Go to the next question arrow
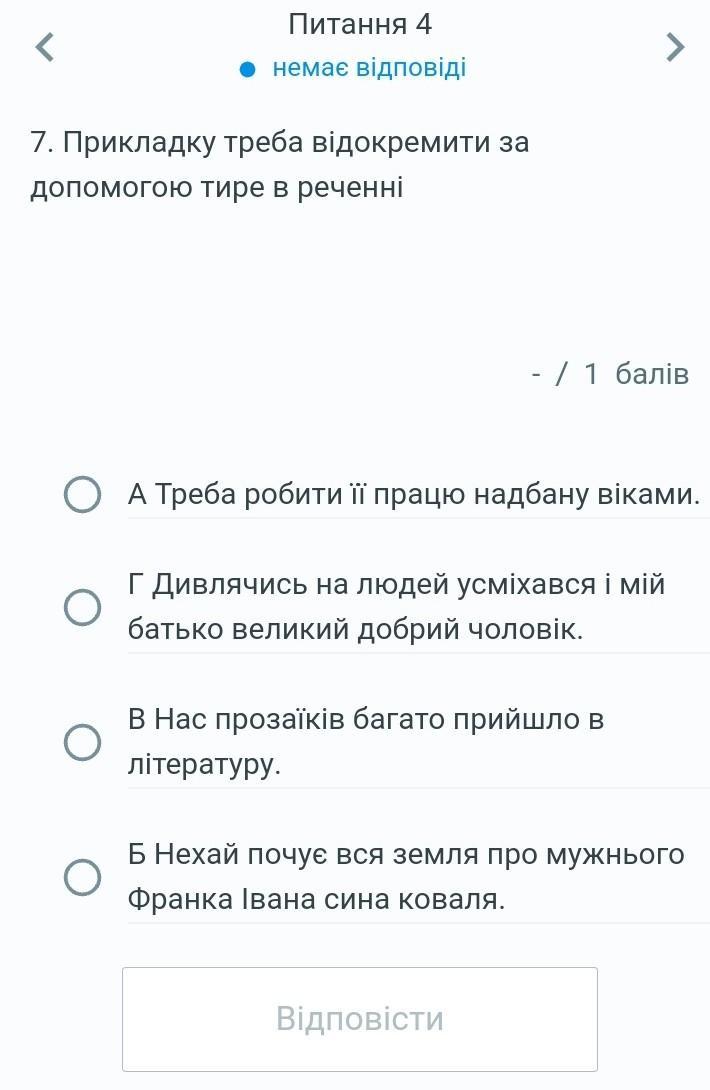This screenshot has height=1090, width=710. coord(675,46)
